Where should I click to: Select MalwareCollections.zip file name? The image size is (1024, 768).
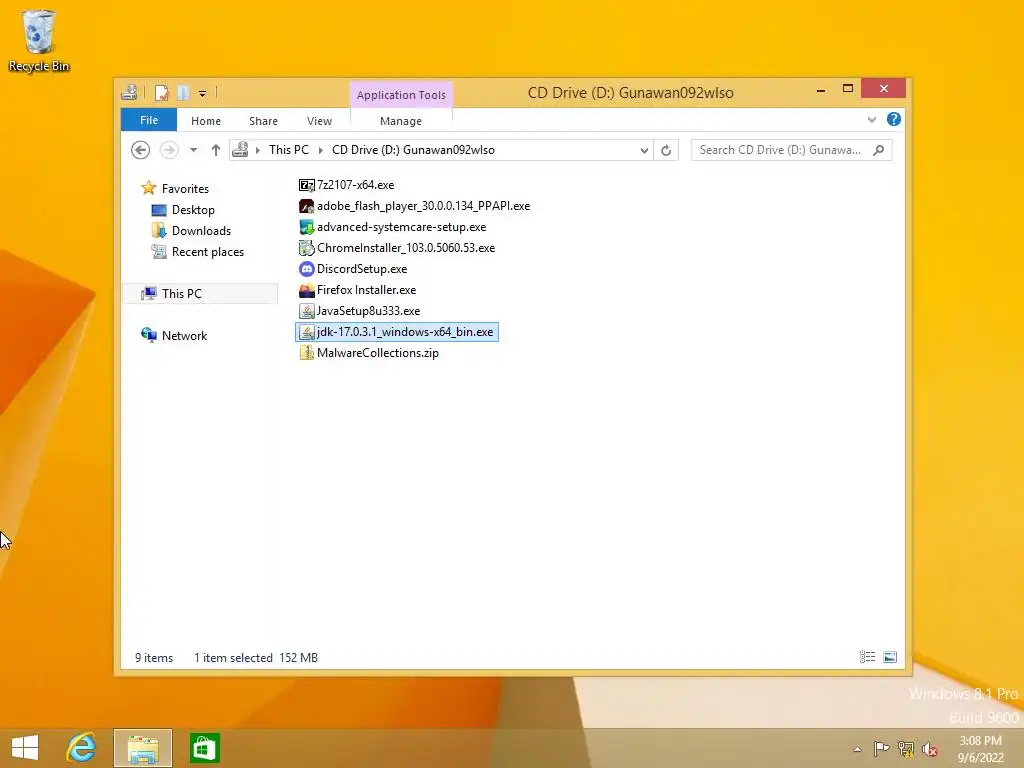coord(377,353)
